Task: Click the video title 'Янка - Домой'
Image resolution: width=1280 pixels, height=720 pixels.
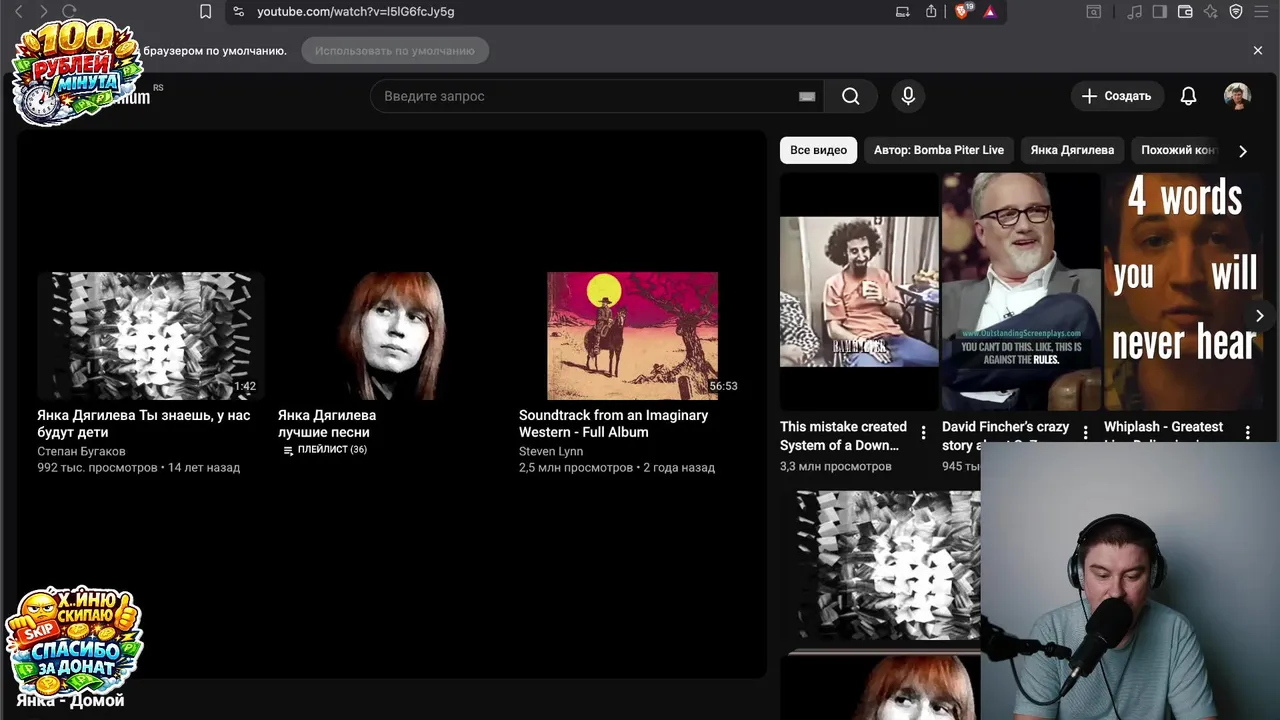Action: pyautogui.click(x=70, y=700)
